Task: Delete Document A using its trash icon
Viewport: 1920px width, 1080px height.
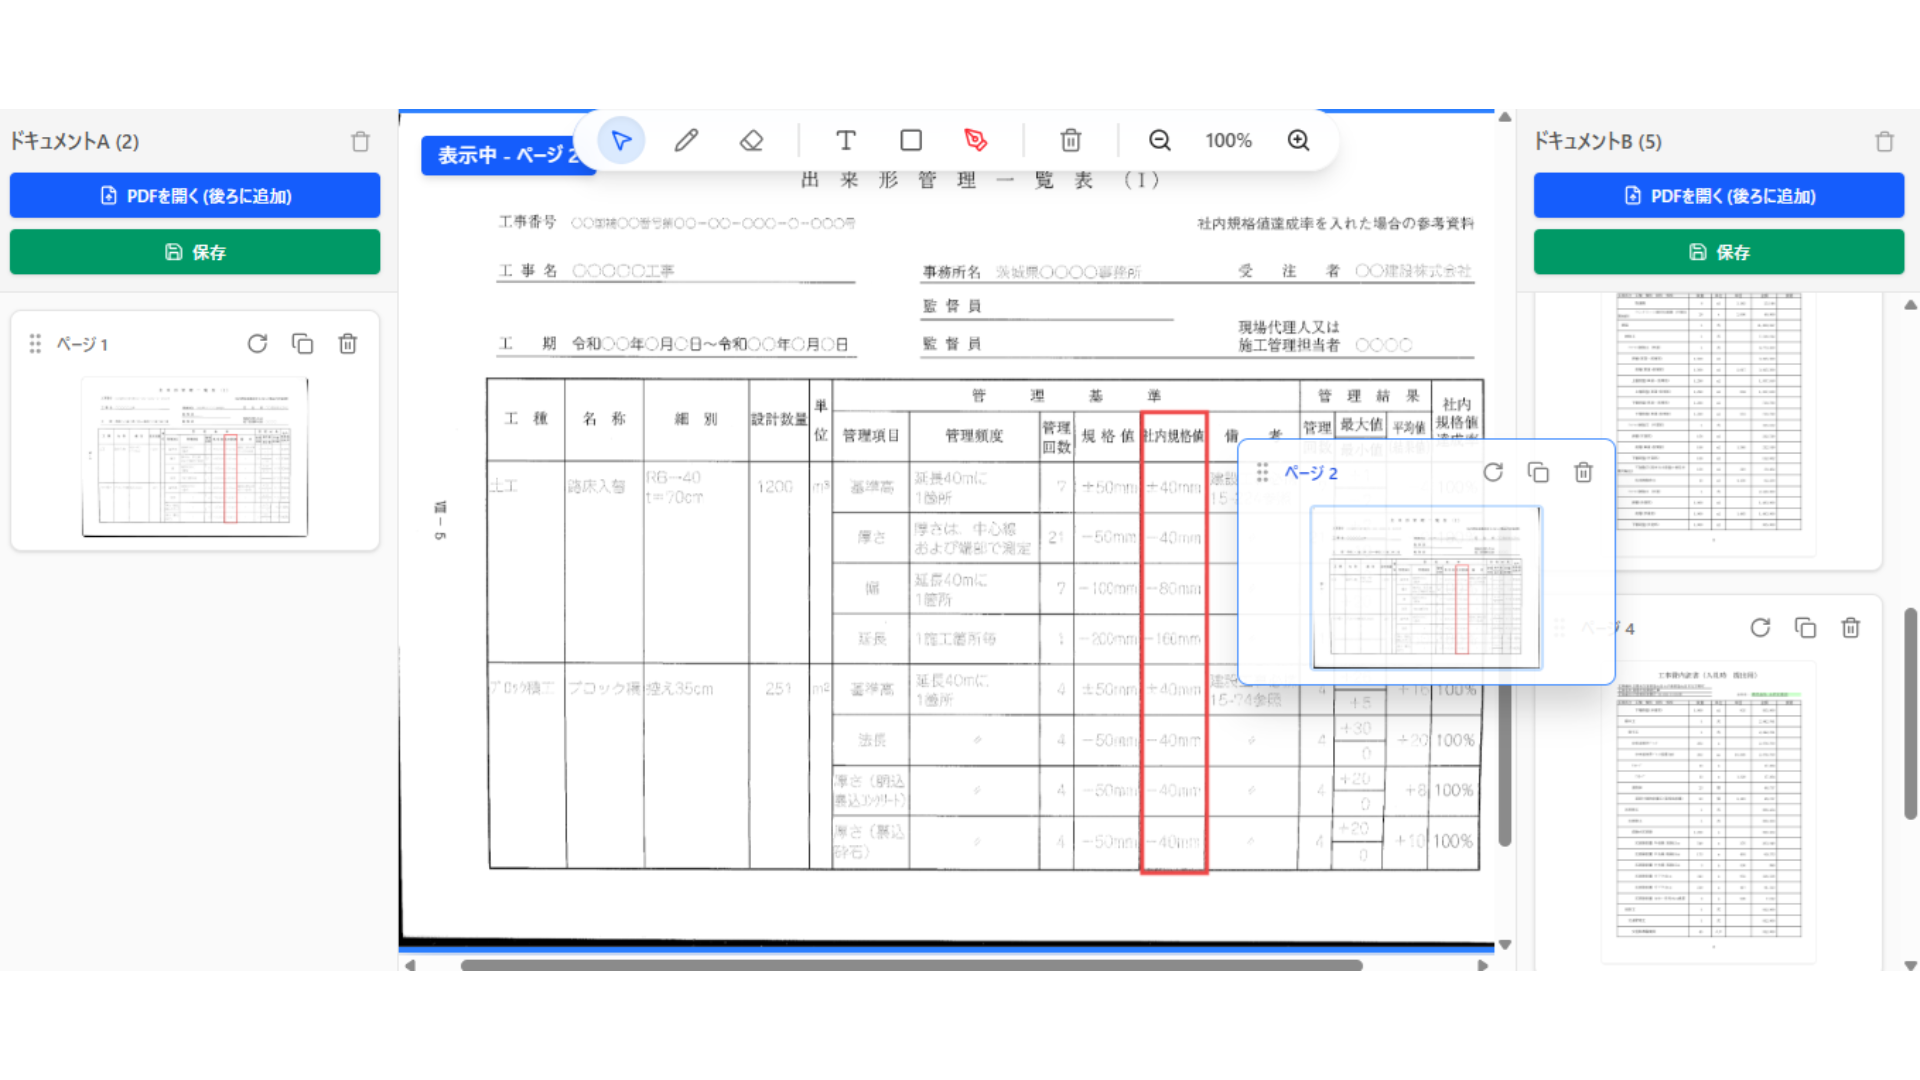Action: point(361,142)
